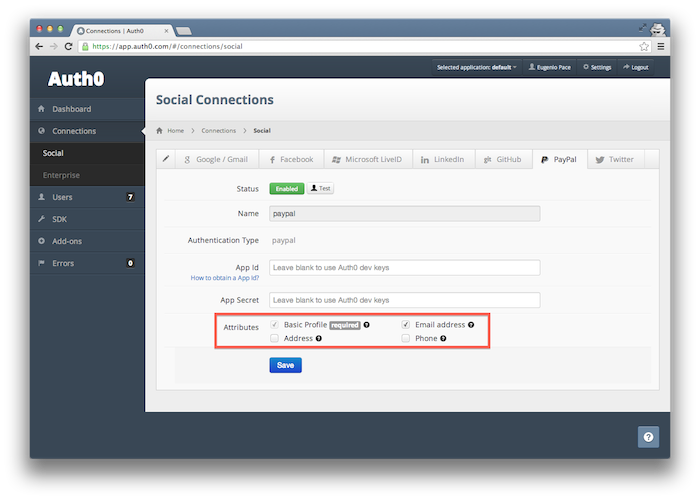The height and width of the screenshot is (500, 700).
Task: Click the blue Save button
Action: (286, 365)
